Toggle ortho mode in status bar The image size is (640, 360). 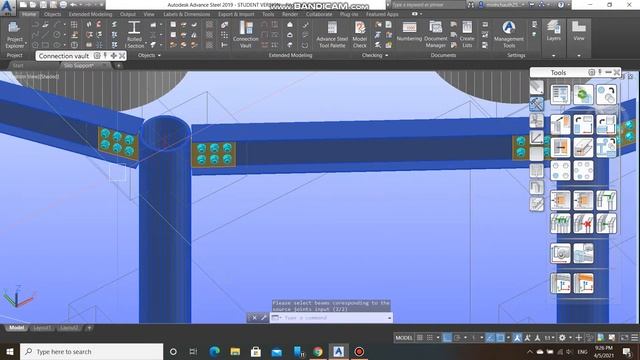(447, 338)
